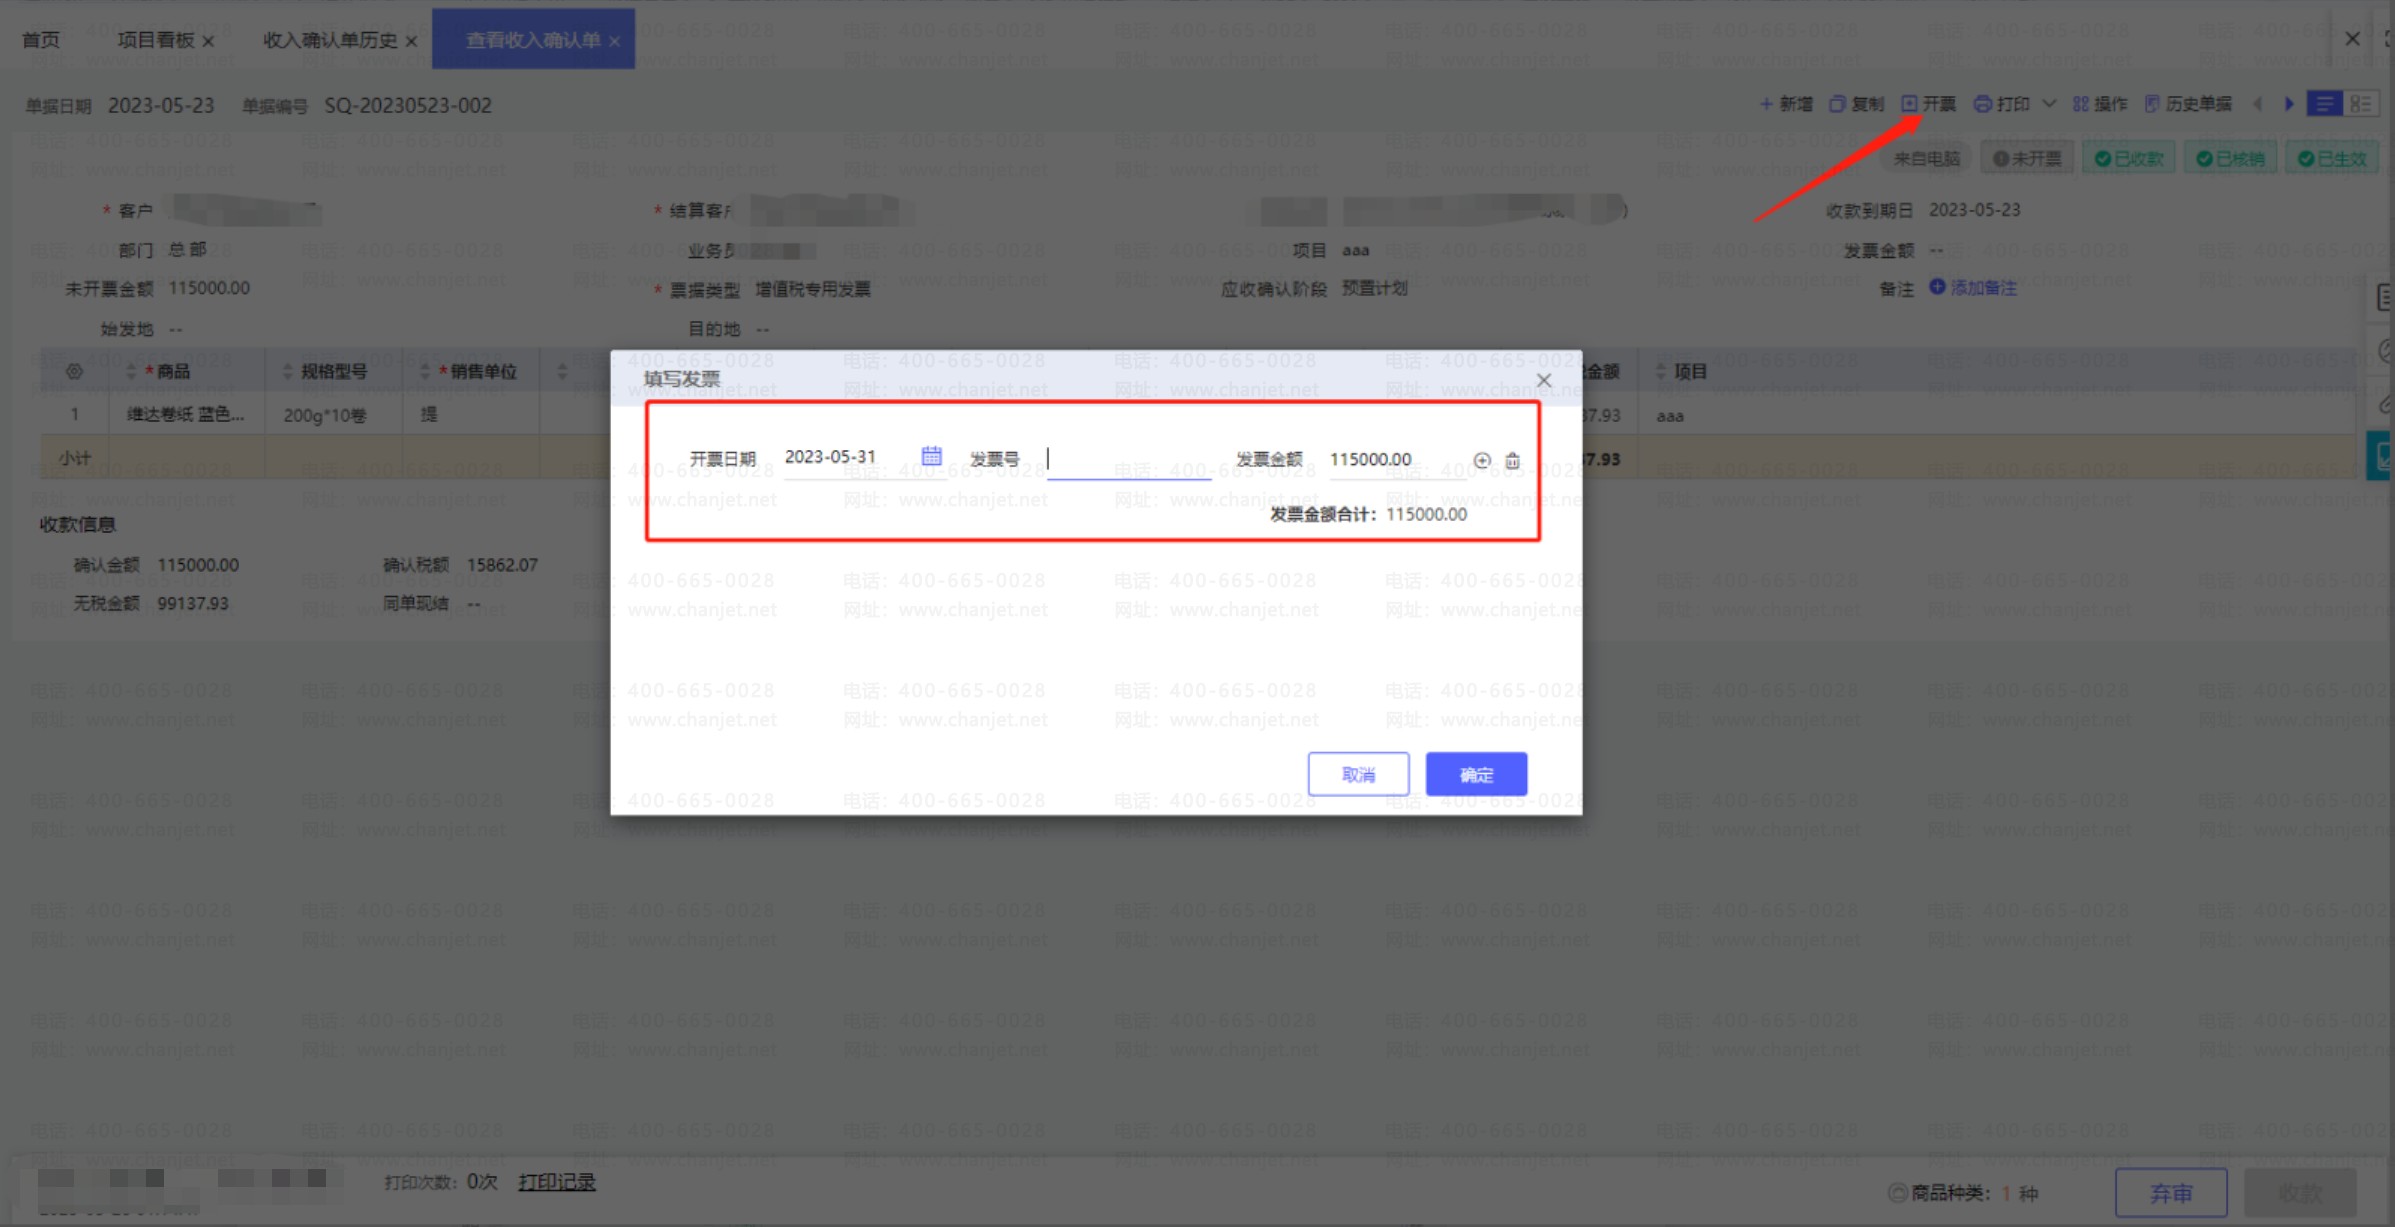Click the 发票号 input field
This screenshot has width=2395, height=1227.
[1128, 459]
